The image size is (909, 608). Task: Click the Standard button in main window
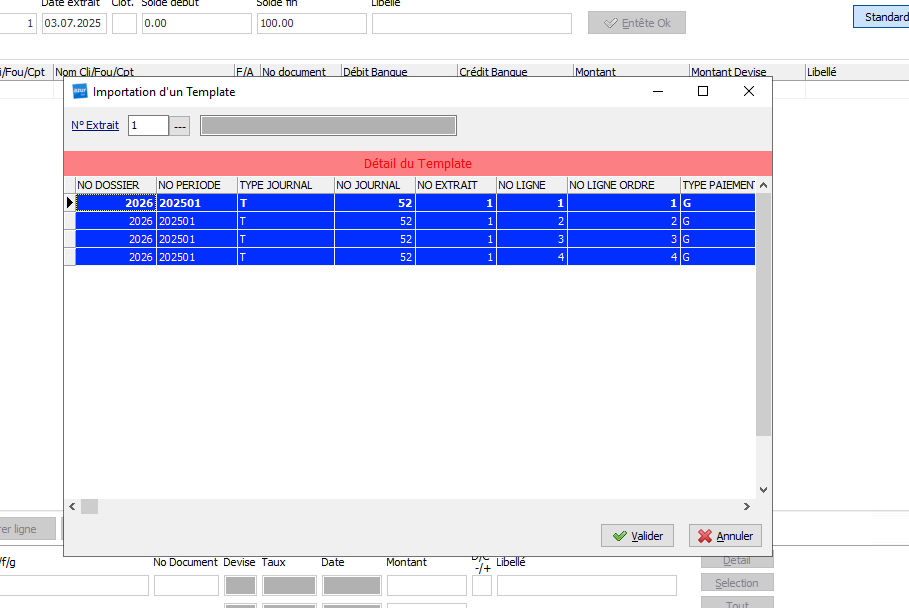click(882, 17)
